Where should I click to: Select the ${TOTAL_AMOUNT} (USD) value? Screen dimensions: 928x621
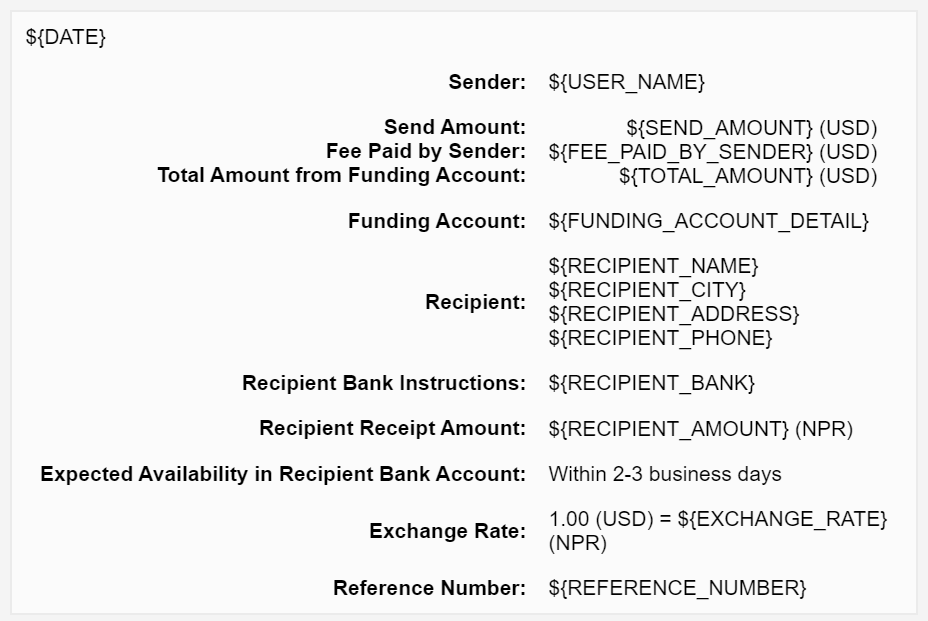point(747,176)
